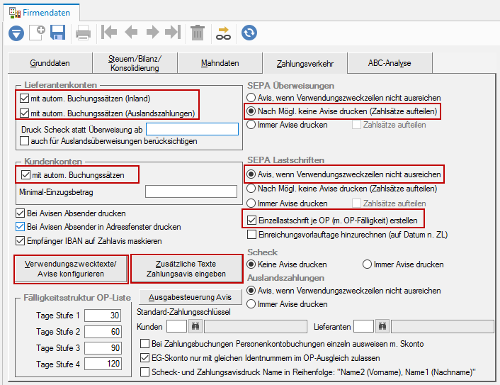Select SEPA Überweisungen Nach Mögl. keine Avise drucken
Viewport: 500px width, 385px height.
pos(251,111)
